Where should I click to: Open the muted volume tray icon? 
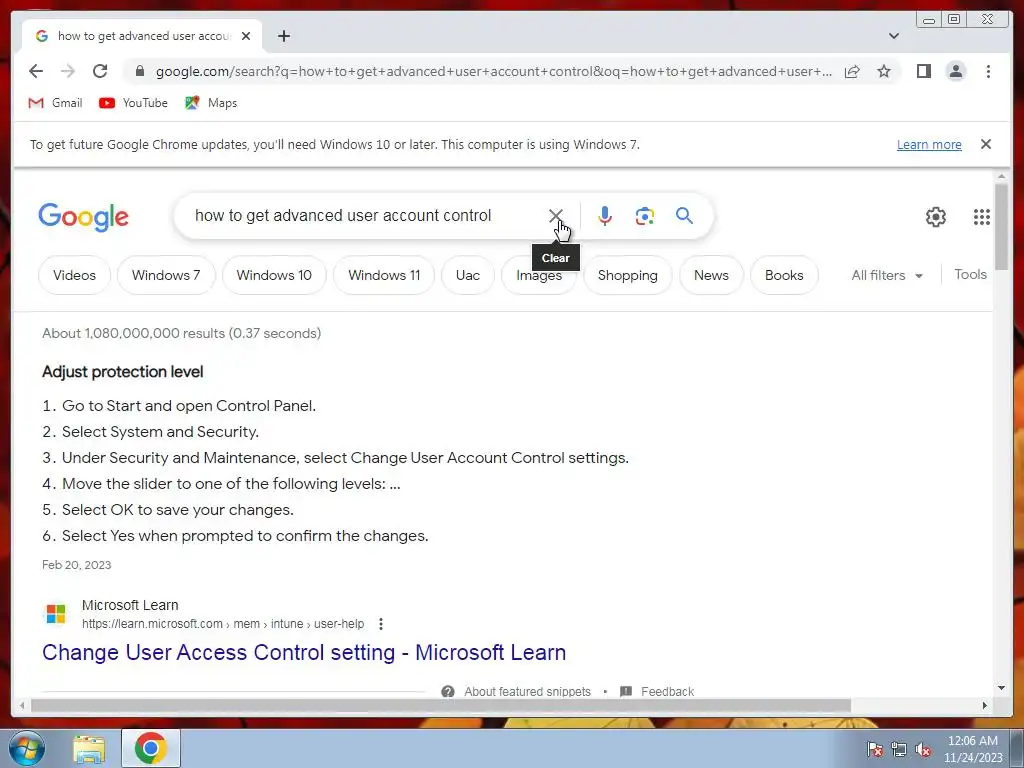coord(923,749)
